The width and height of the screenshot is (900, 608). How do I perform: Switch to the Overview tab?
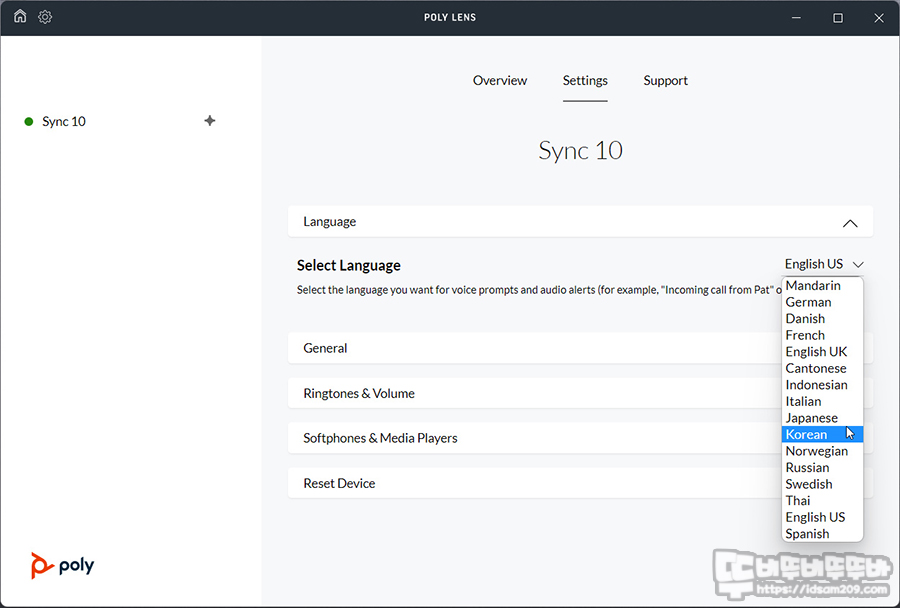(x=499, y=80)
